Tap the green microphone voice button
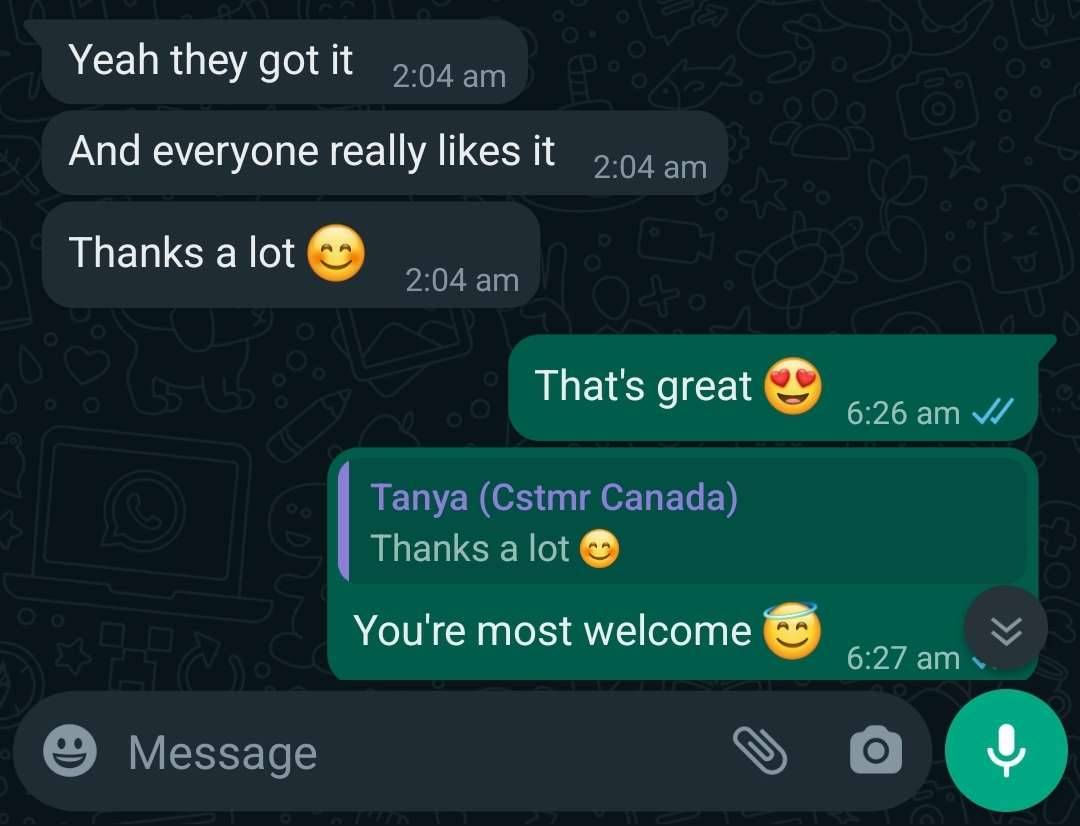The height and width of the screenshot is (826, 1080). [x=1006, y=750]
